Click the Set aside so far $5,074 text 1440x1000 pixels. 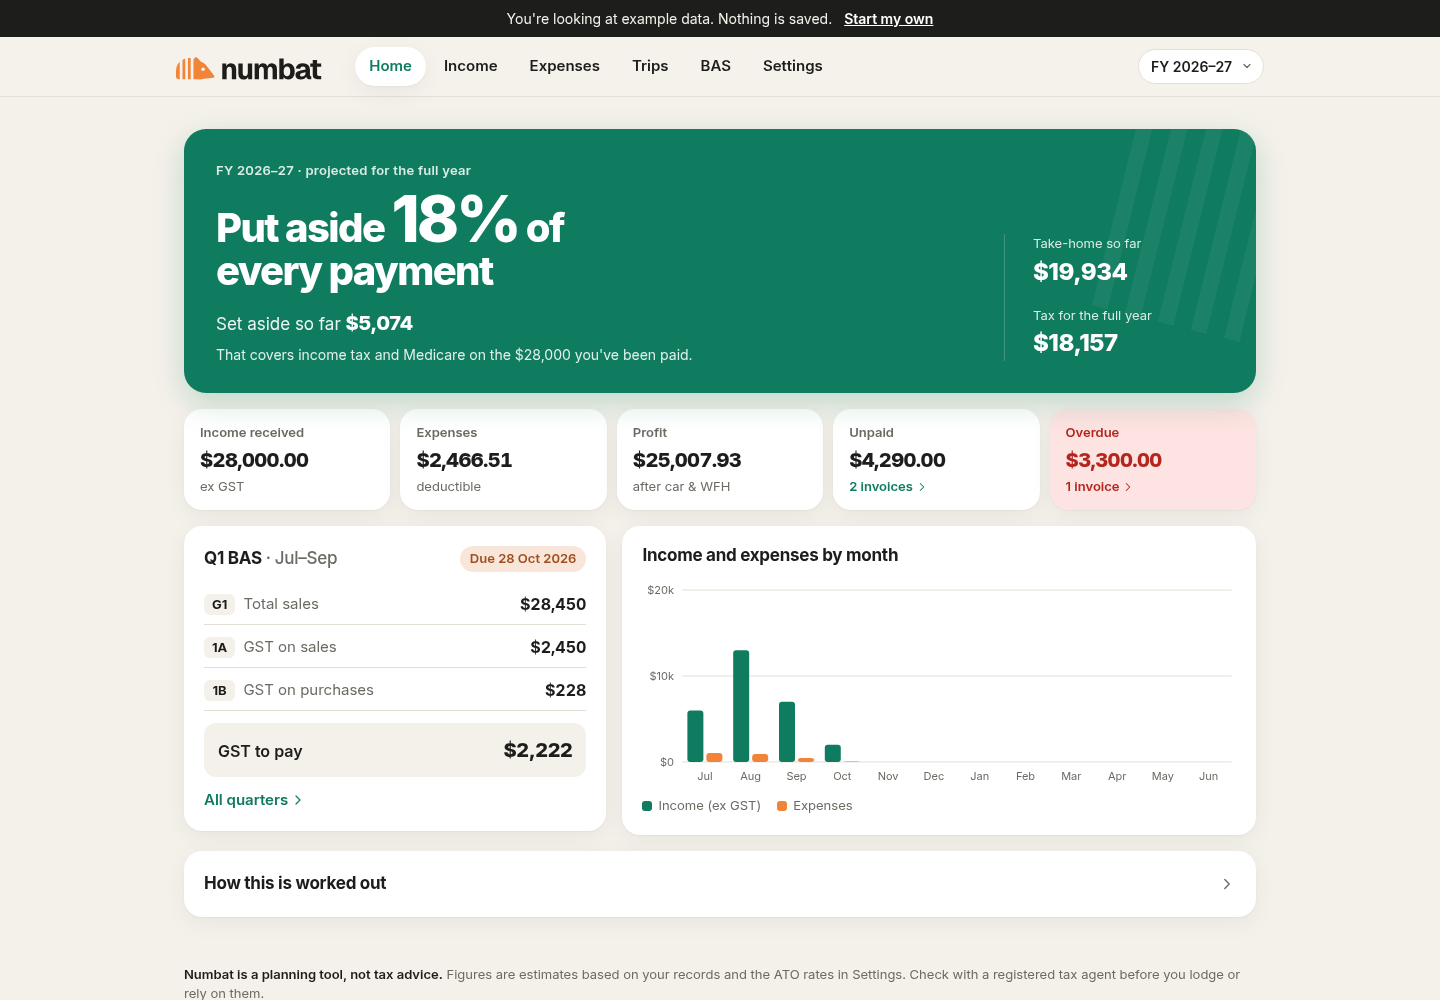coord(314,323)
